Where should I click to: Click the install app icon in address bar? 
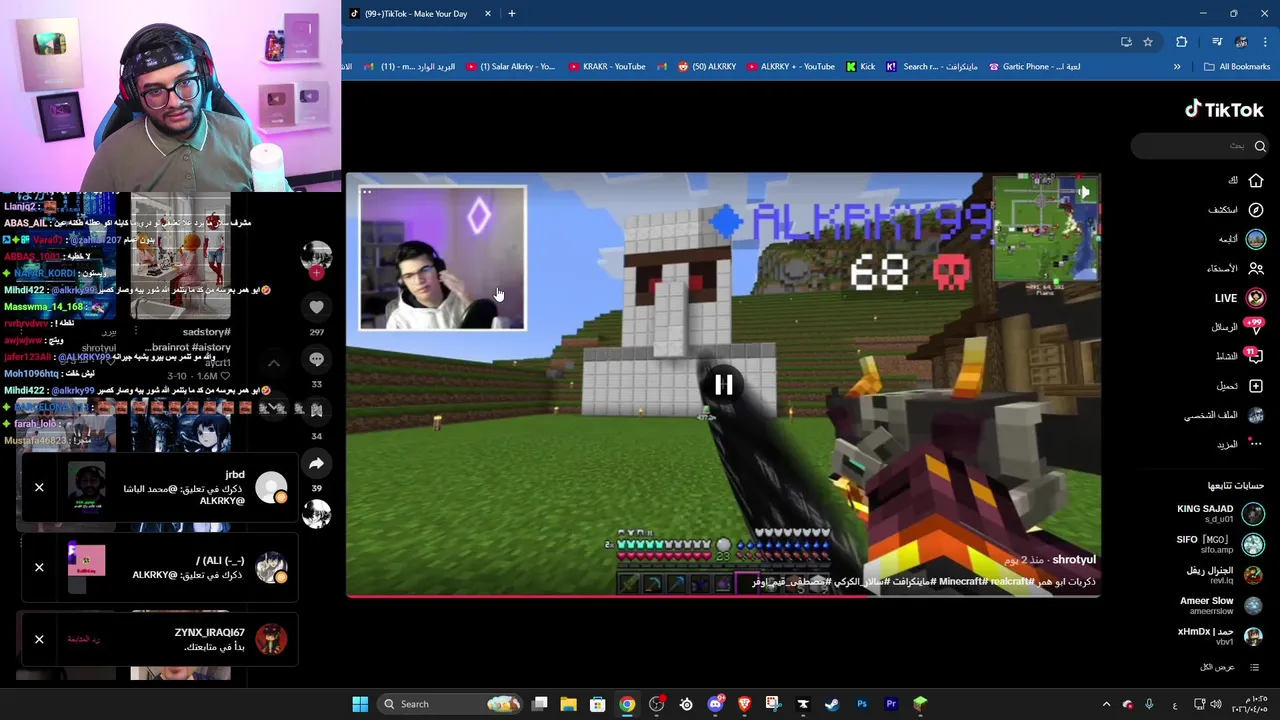(x=1126, y=42)
